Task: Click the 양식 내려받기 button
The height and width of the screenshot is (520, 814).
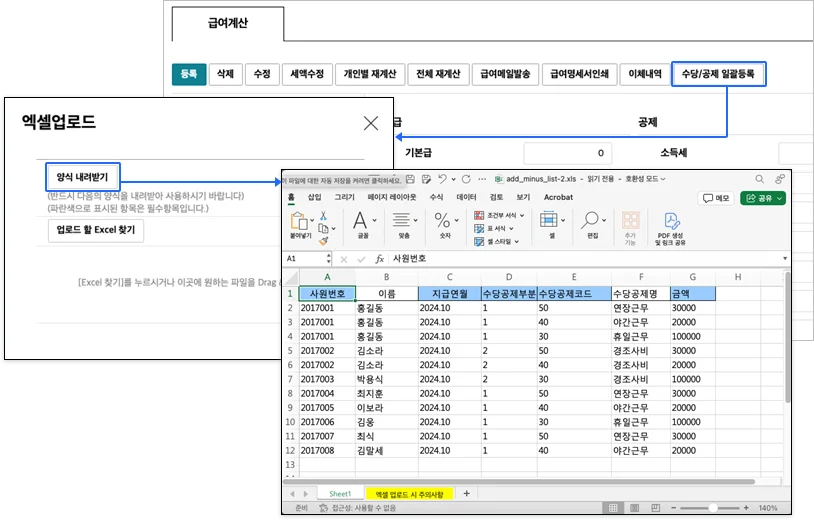Action: click(83, 177)
